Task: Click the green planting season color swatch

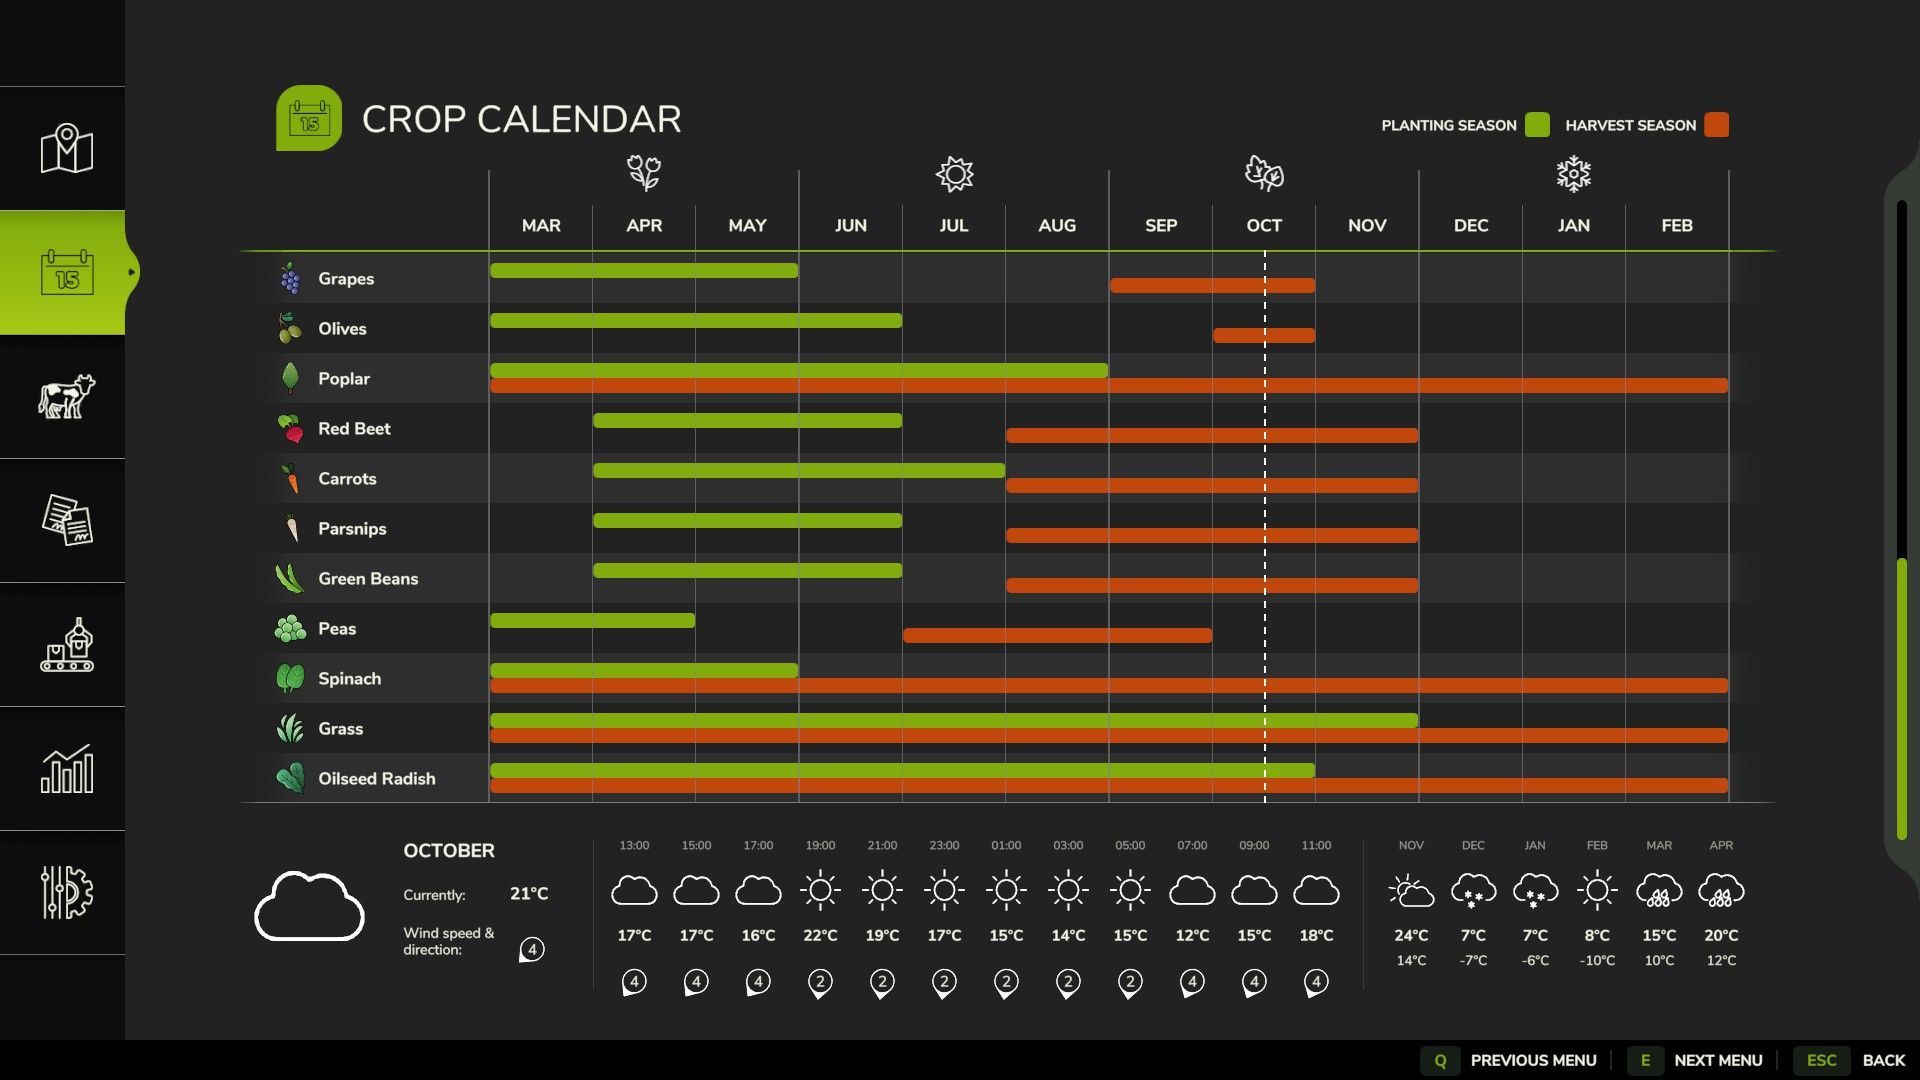Action: coord(1537,125)
